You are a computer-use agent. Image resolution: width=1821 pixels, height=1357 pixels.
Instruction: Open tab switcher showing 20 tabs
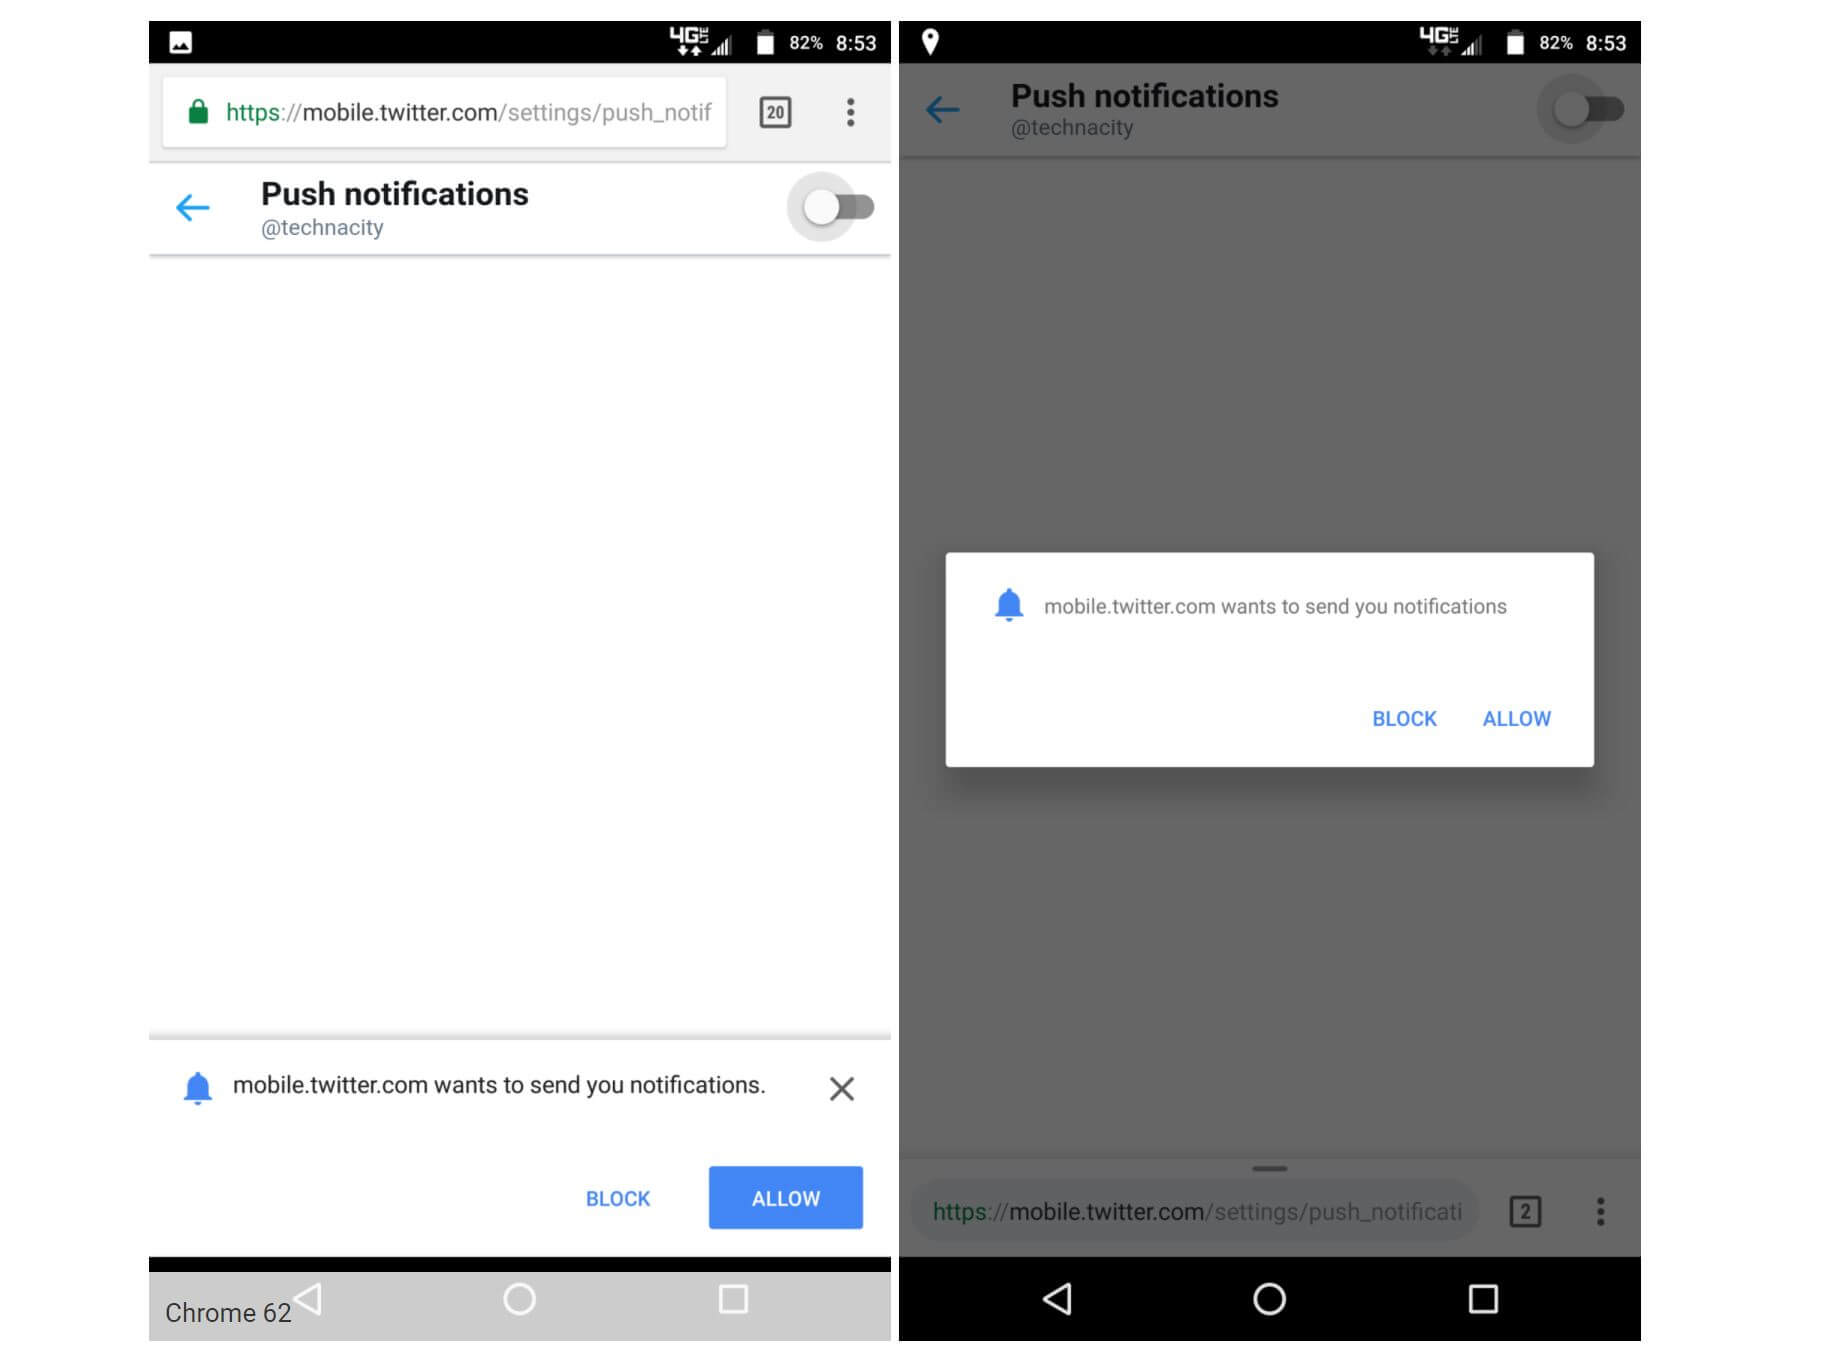(x=775, y=112)
